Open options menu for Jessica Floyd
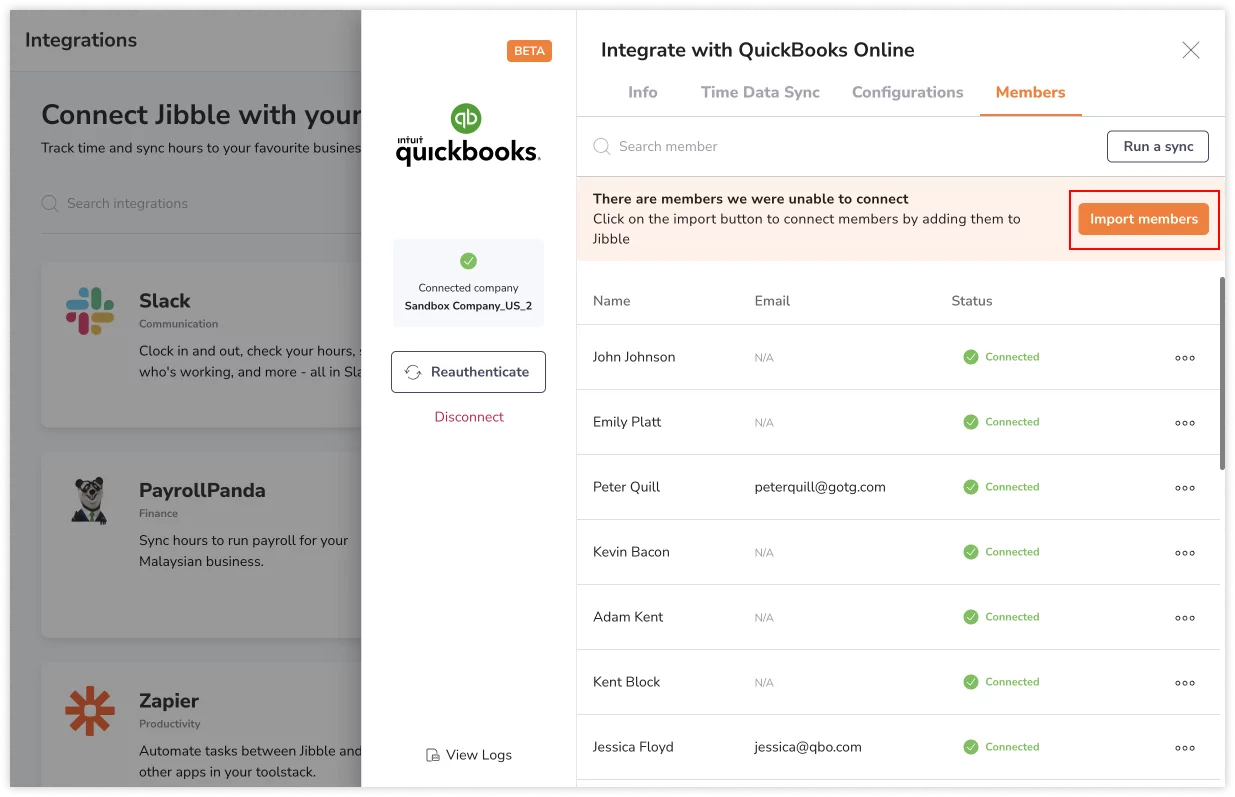 pos(1185,747)
